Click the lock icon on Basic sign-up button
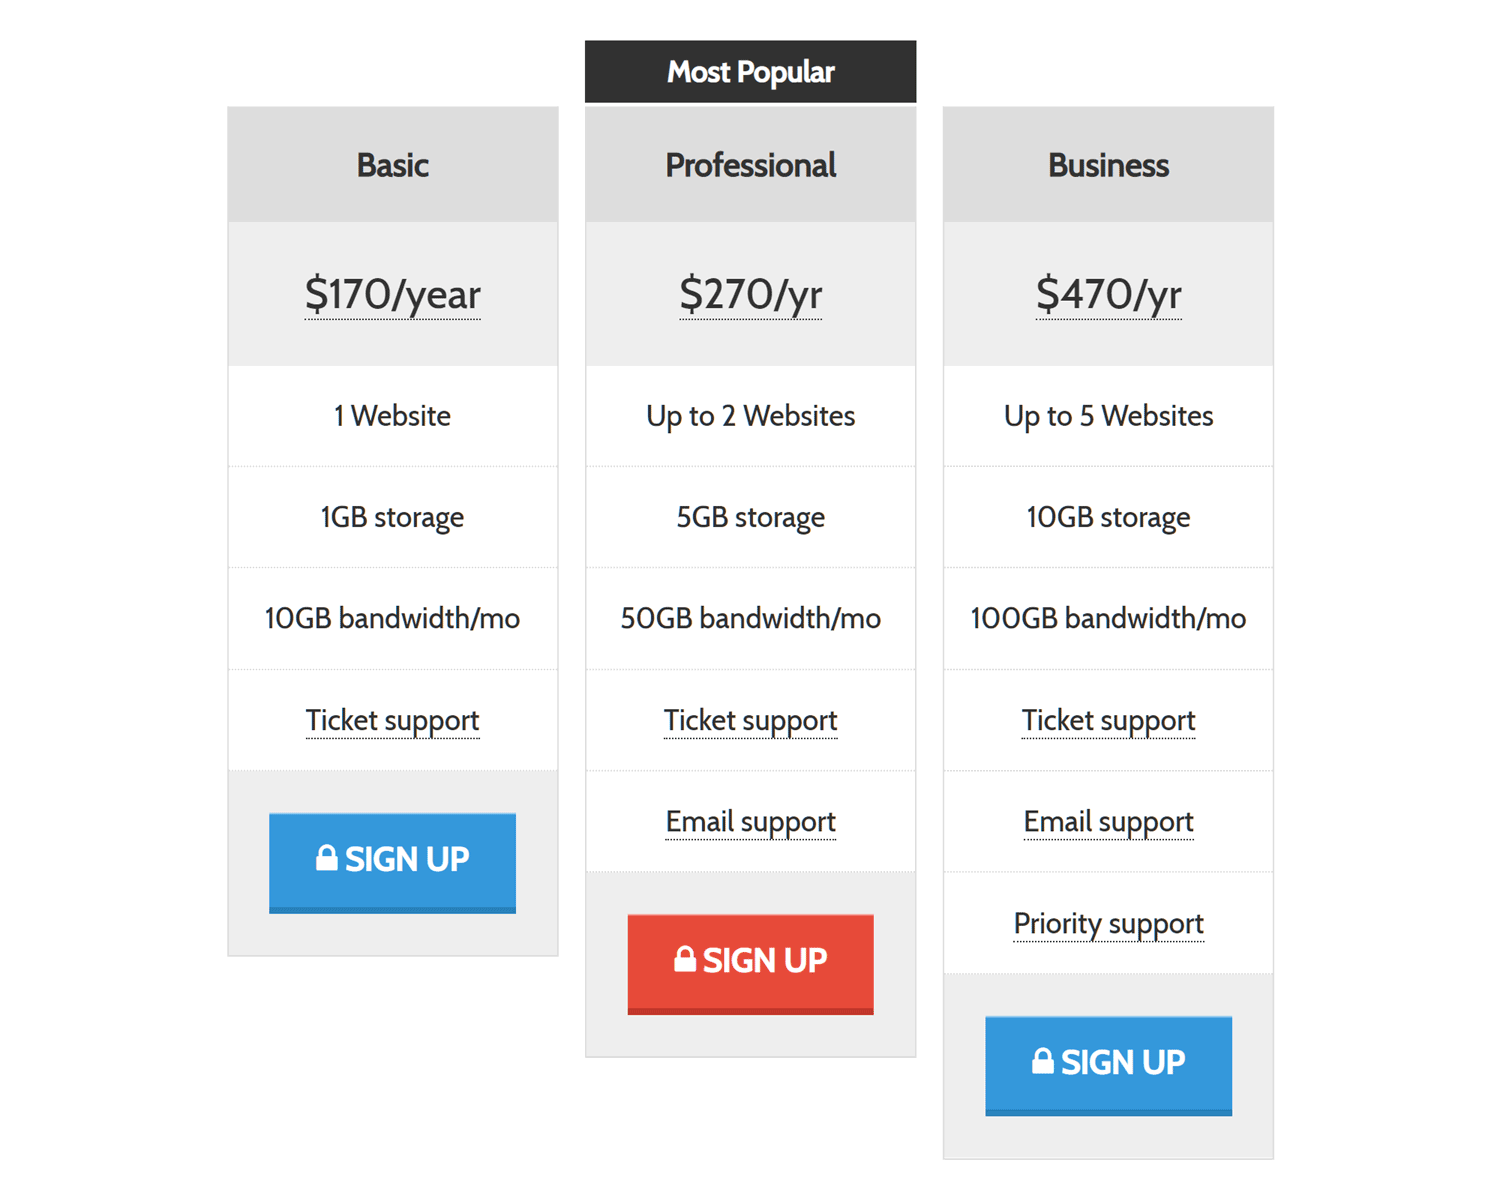Viewport: 1500px width, 1204px height. 326,859
